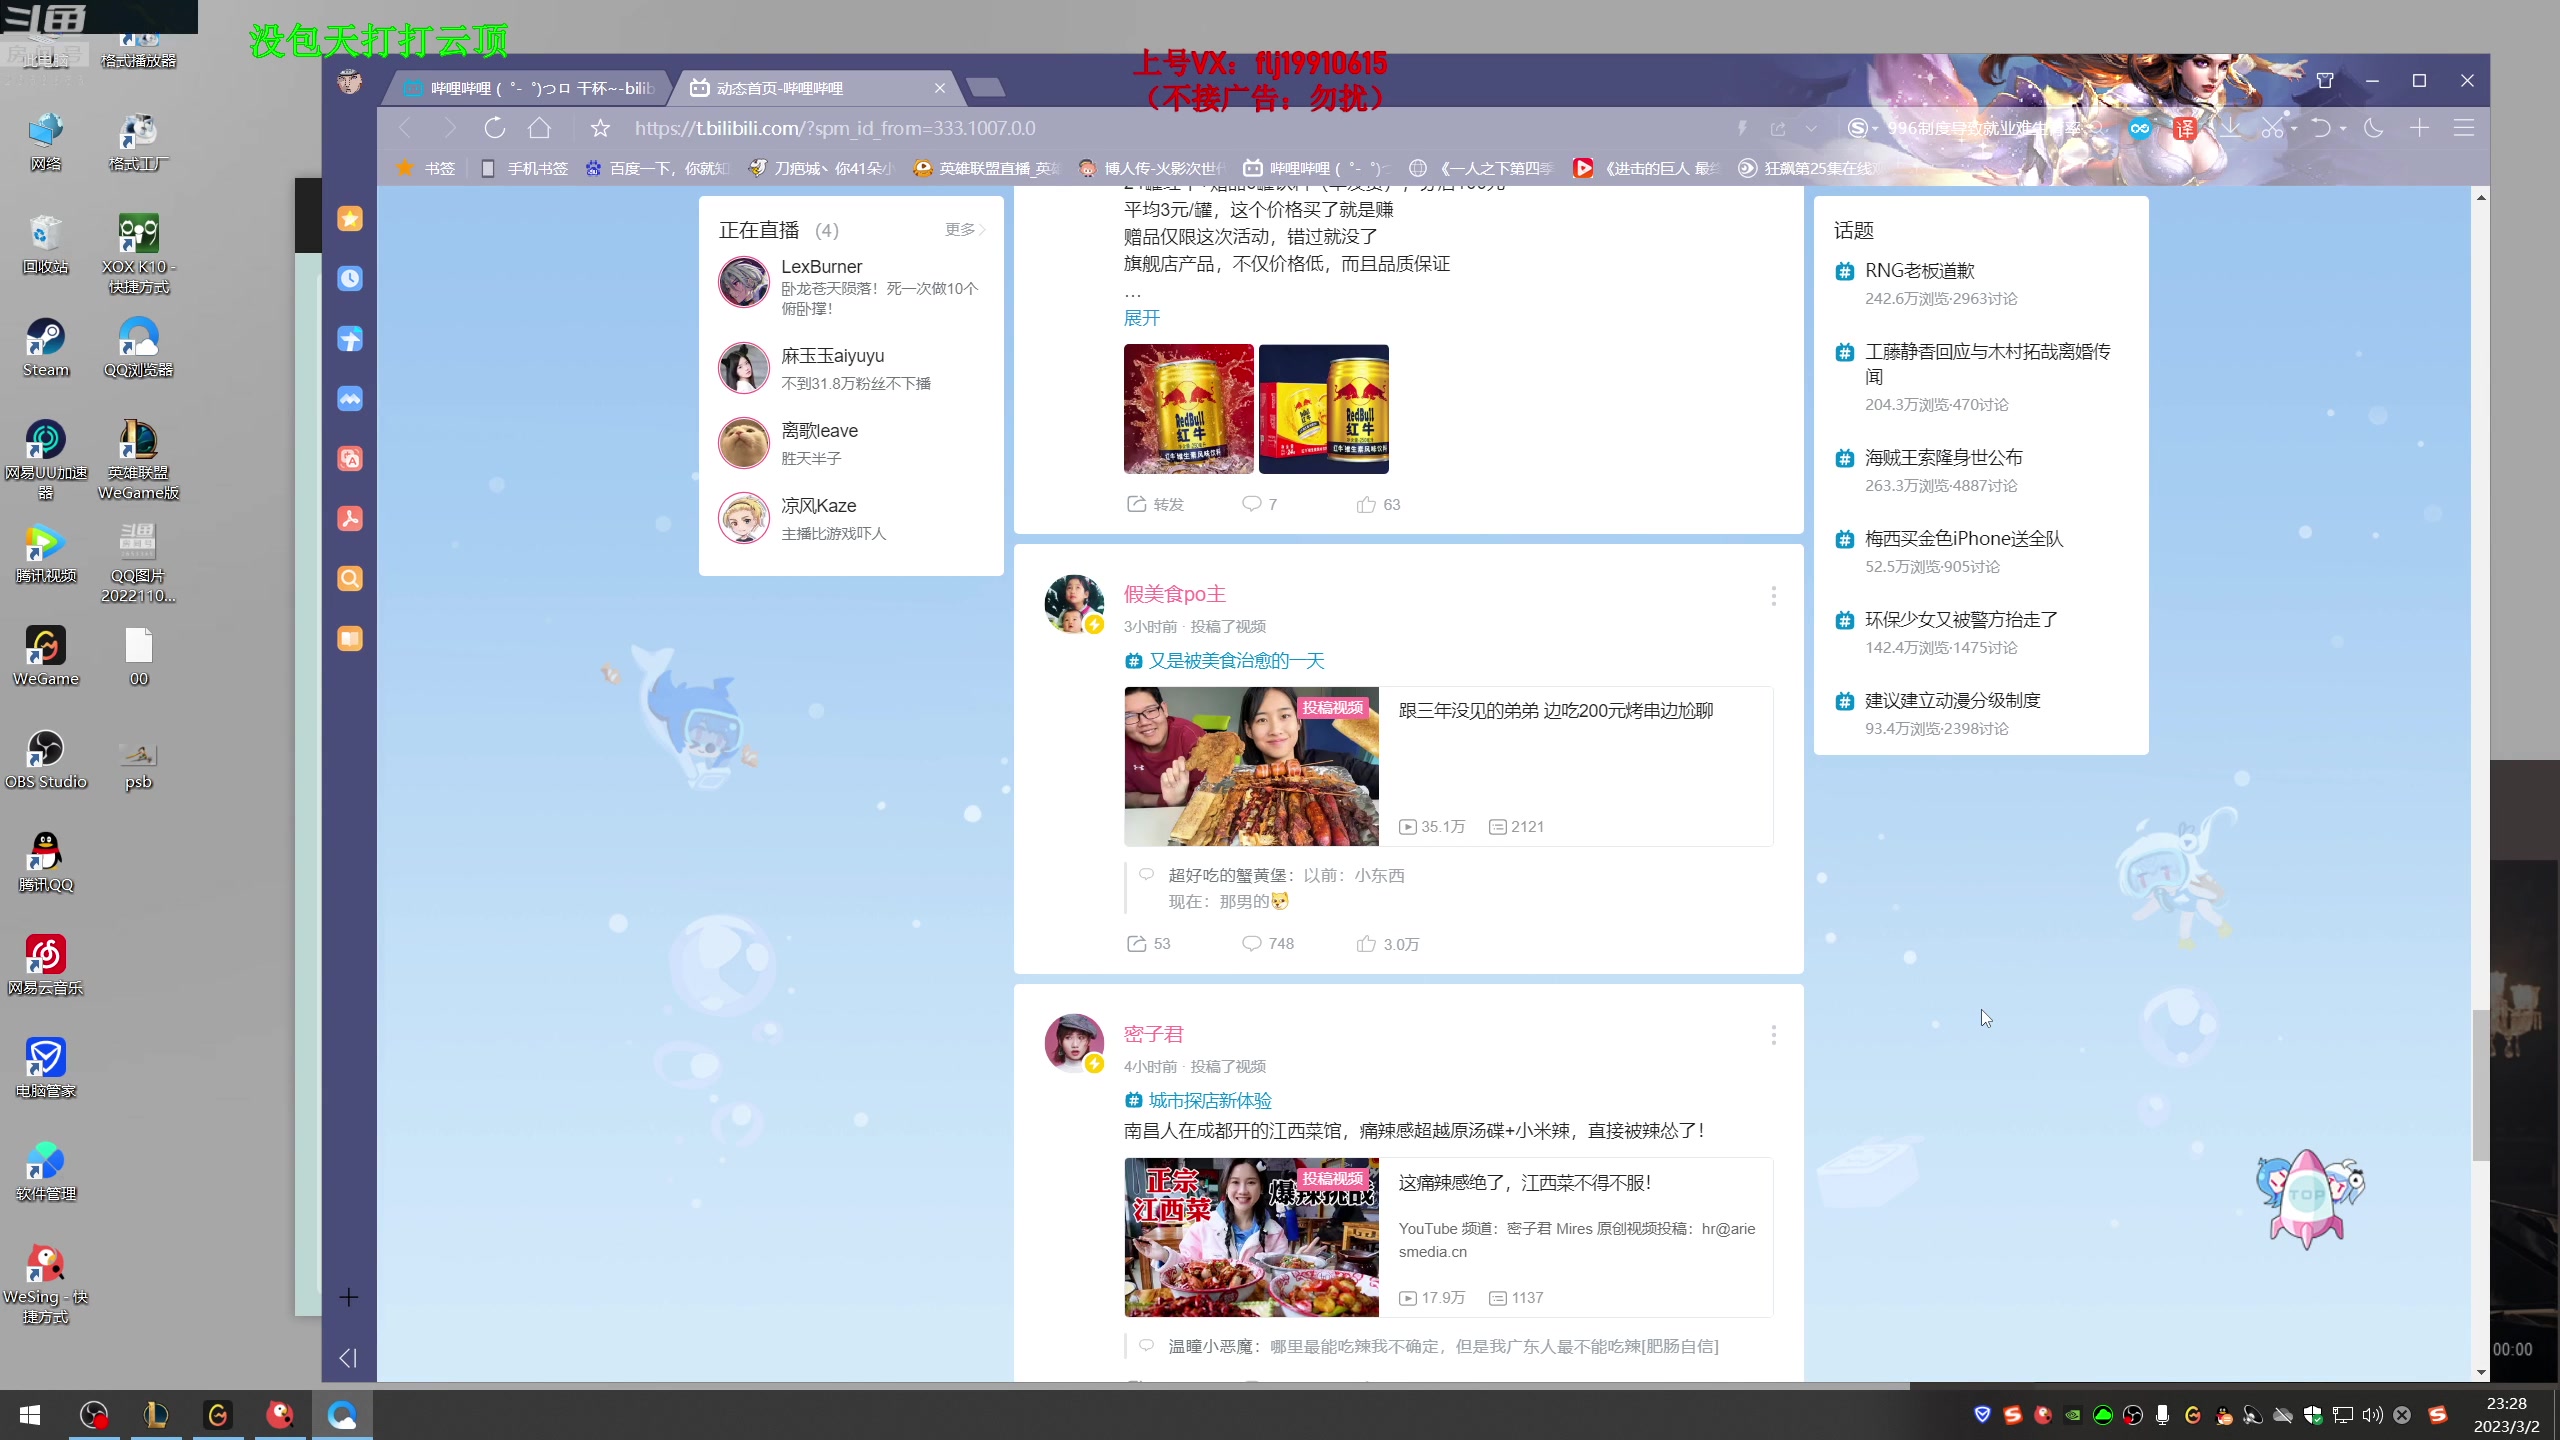2560x1440 pixels.
Task: Click the rocket TOP back-to-top button
Action: click(x=2308, y=1197)
